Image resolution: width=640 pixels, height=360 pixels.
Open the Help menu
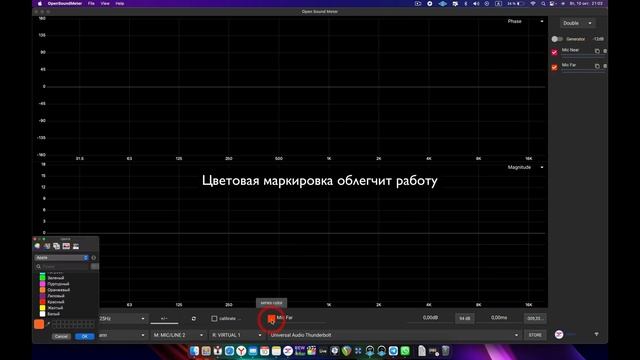(x=120, y=4)
